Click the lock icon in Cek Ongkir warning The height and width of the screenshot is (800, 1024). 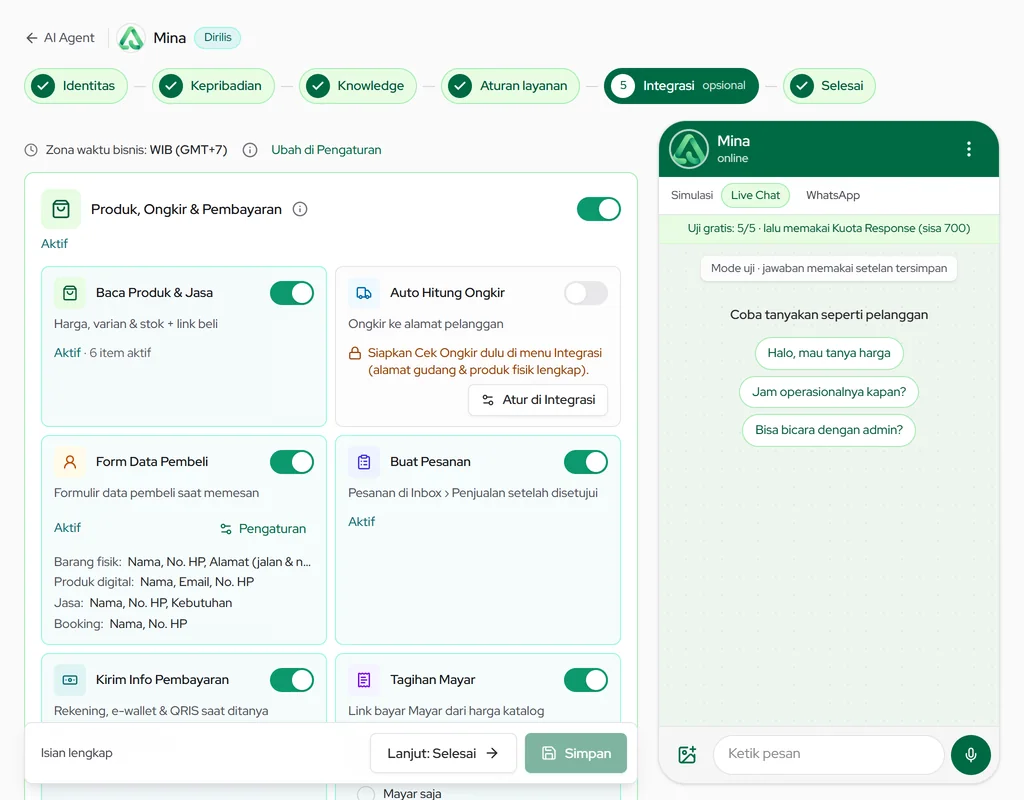355,353
